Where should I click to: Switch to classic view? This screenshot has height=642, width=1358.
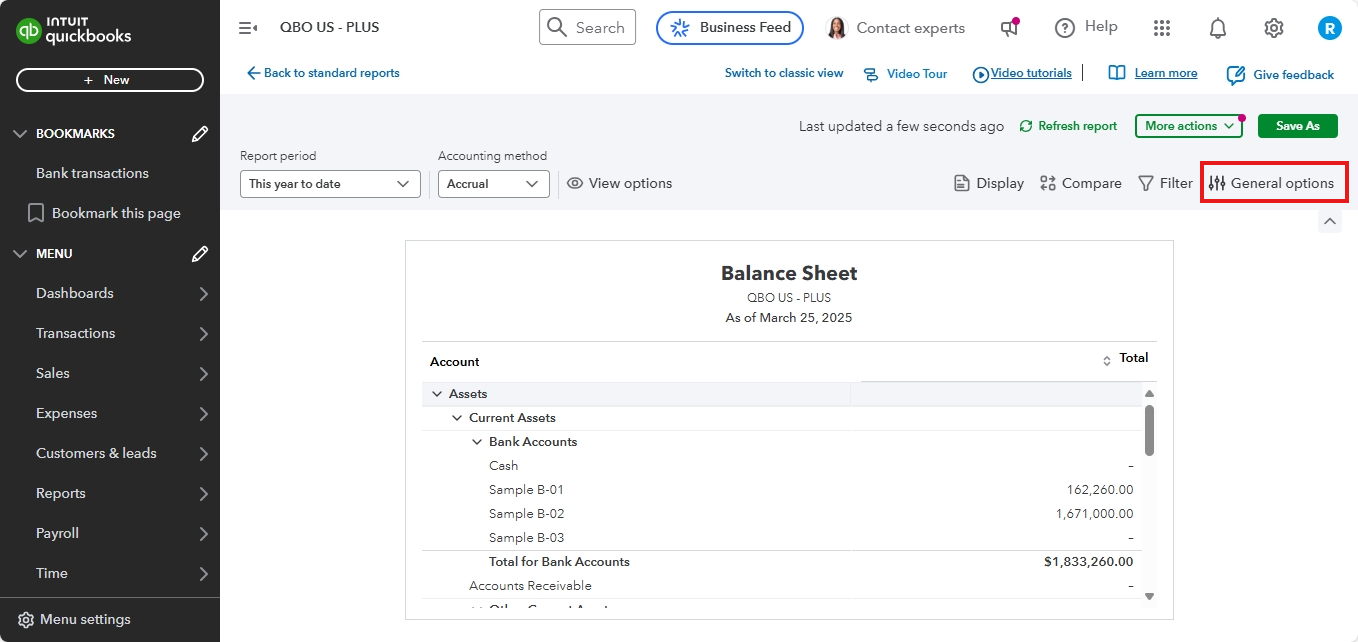click(784, 73)
